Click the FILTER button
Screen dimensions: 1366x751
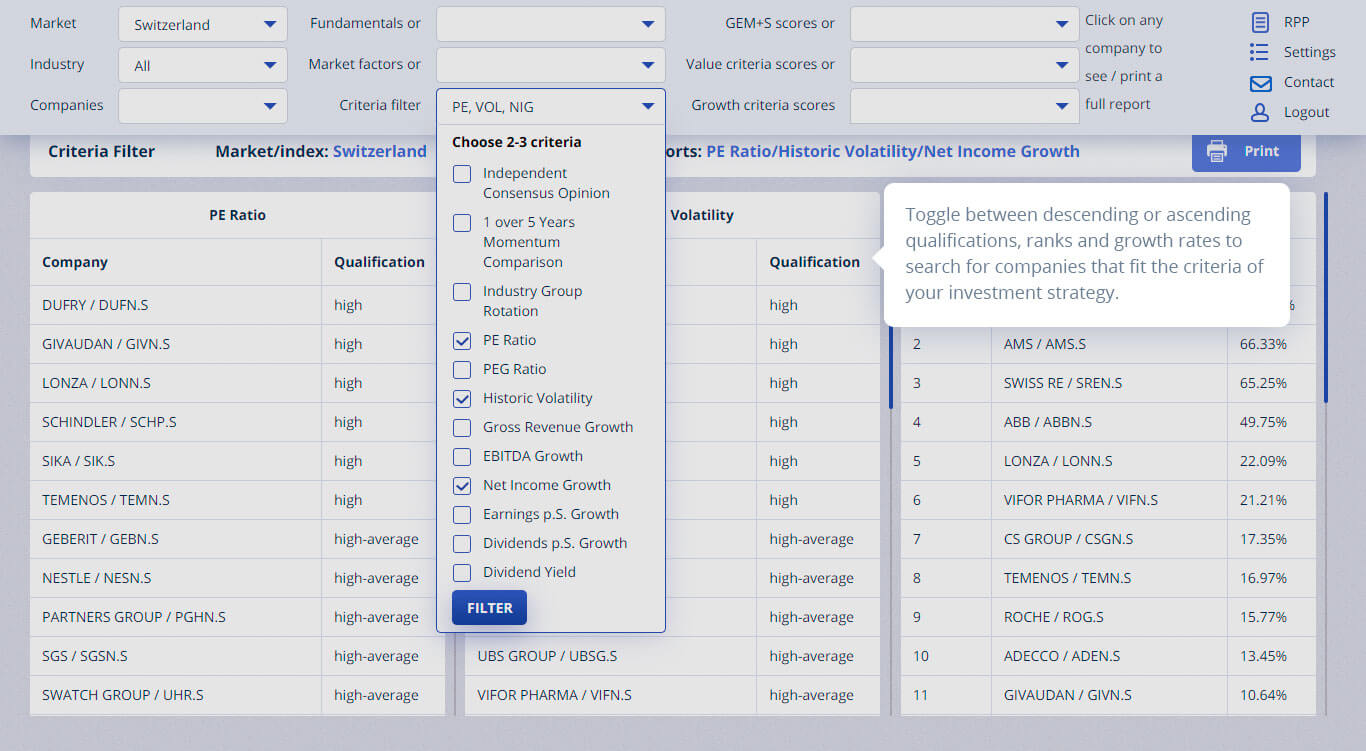pos(489,608)
